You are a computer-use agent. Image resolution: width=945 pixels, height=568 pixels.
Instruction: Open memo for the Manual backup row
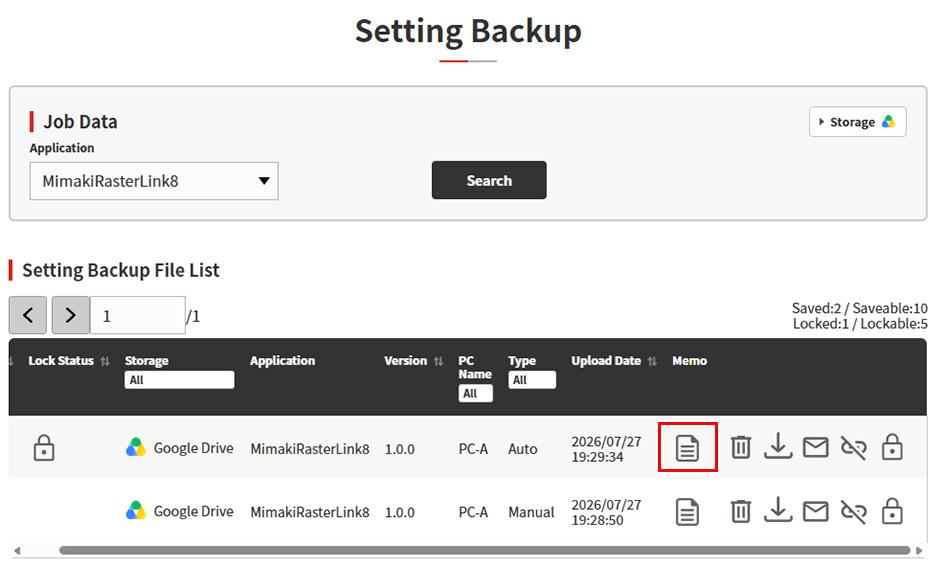[x=687, y=512]
